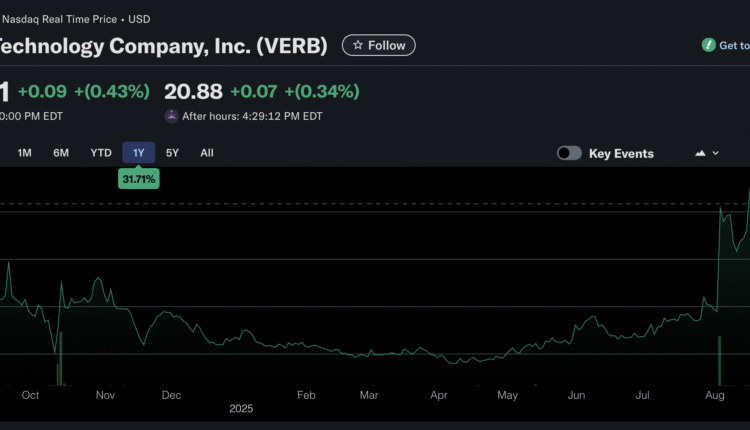The image size is (750, 430).
Task: Click the August volume bar on chart
Action: click(x=719, y=362)
